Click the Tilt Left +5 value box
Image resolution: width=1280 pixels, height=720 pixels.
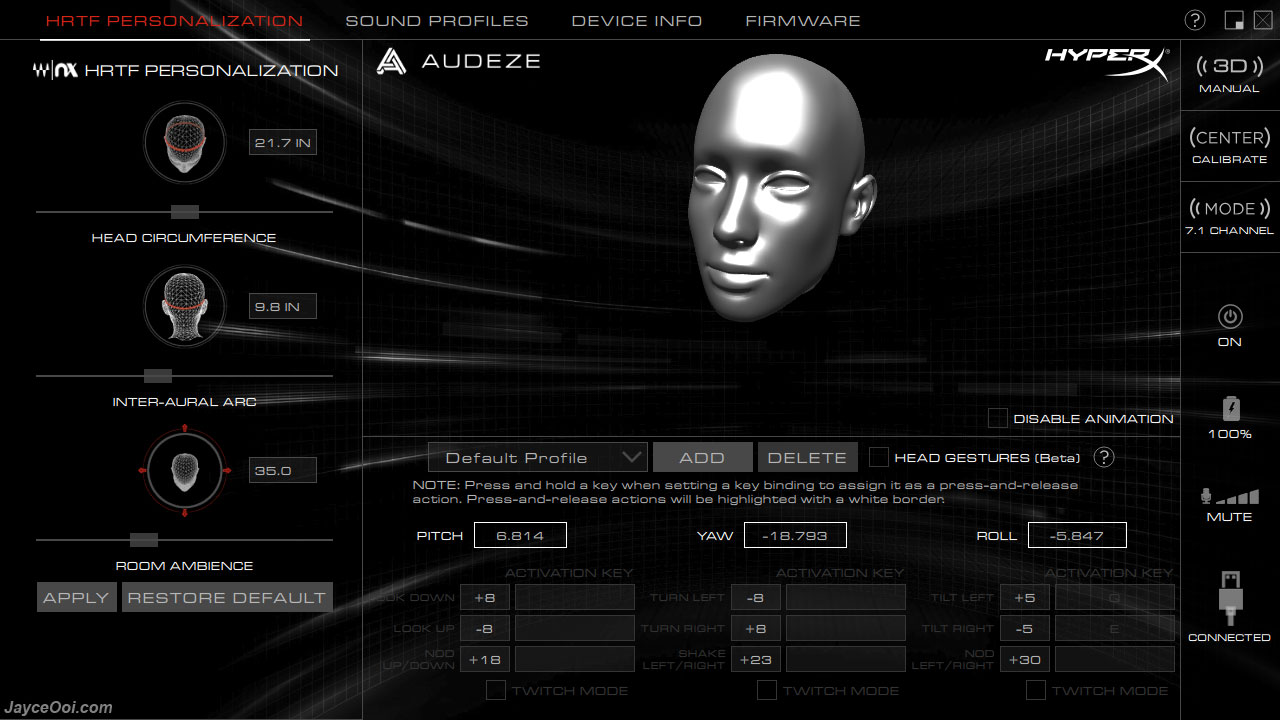[1025, 598]
